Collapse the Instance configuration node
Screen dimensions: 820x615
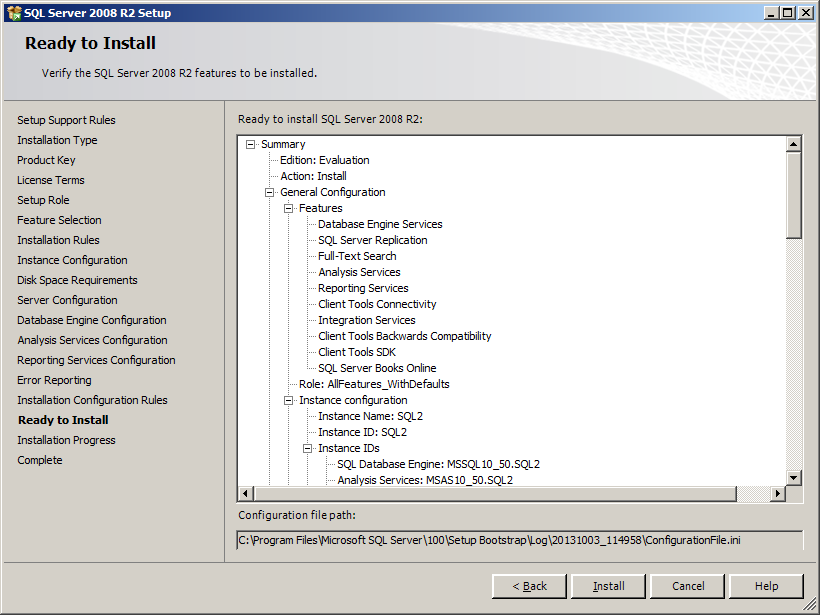[288, 401]
